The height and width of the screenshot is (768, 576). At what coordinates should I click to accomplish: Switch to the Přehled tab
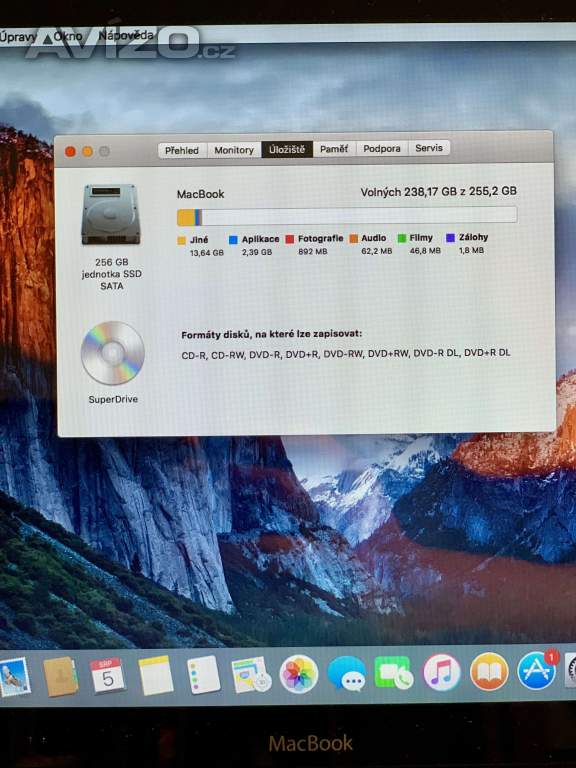coord(182,150)
